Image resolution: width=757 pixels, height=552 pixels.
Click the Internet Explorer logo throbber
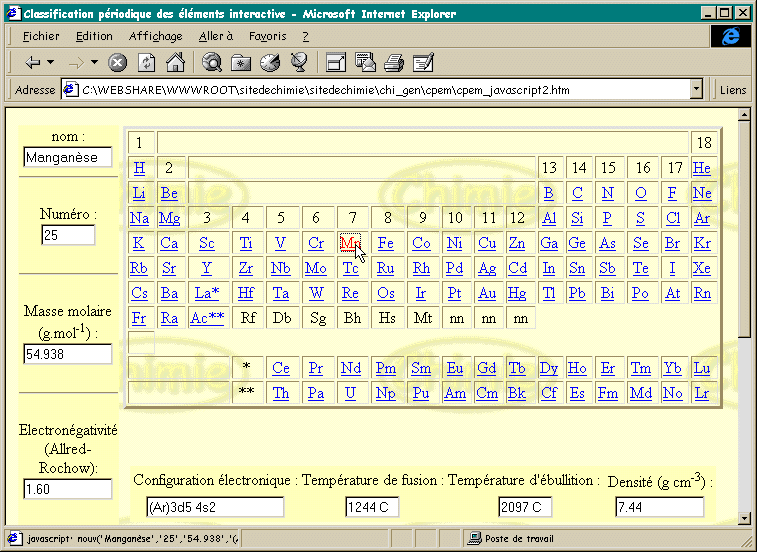(x=730, y=36)
